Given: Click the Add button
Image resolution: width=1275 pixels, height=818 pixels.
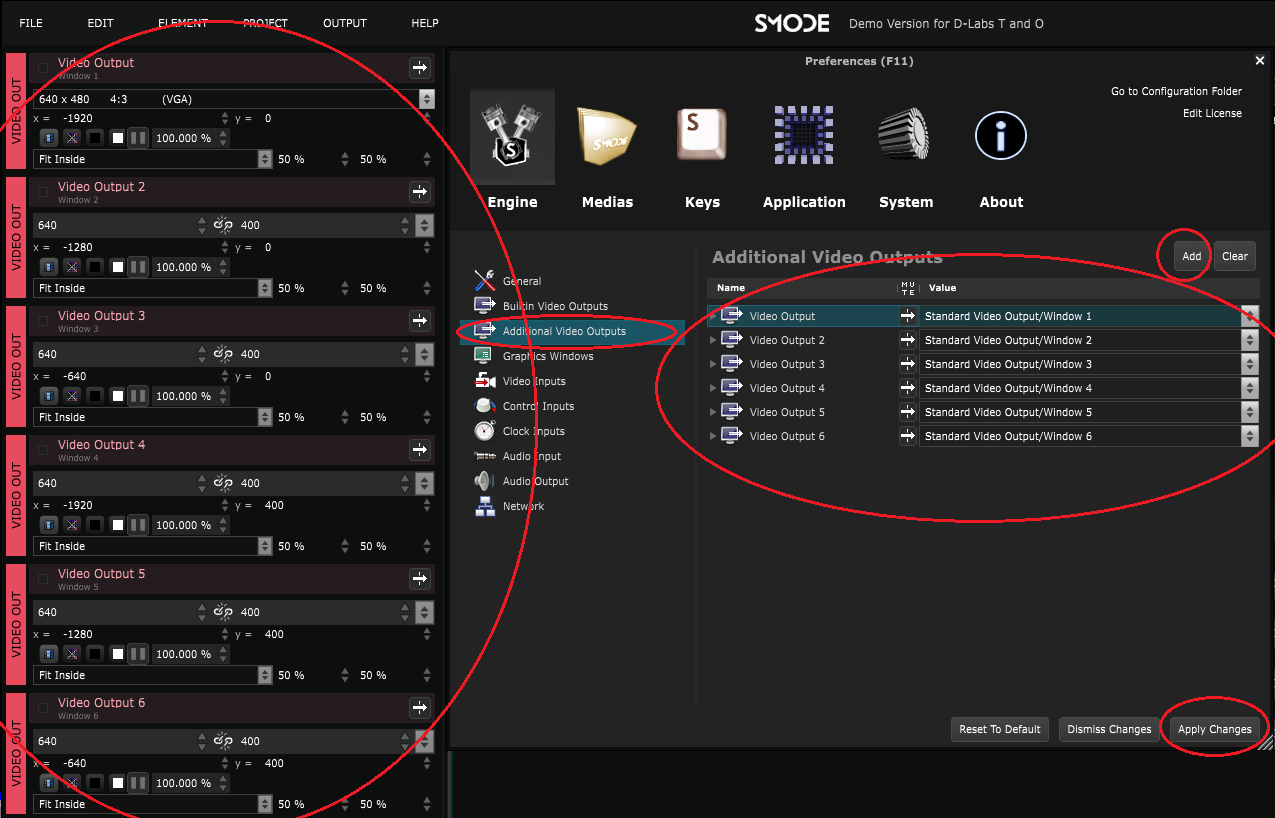Looking at the screenshot, I should (x=1191, y=256).
